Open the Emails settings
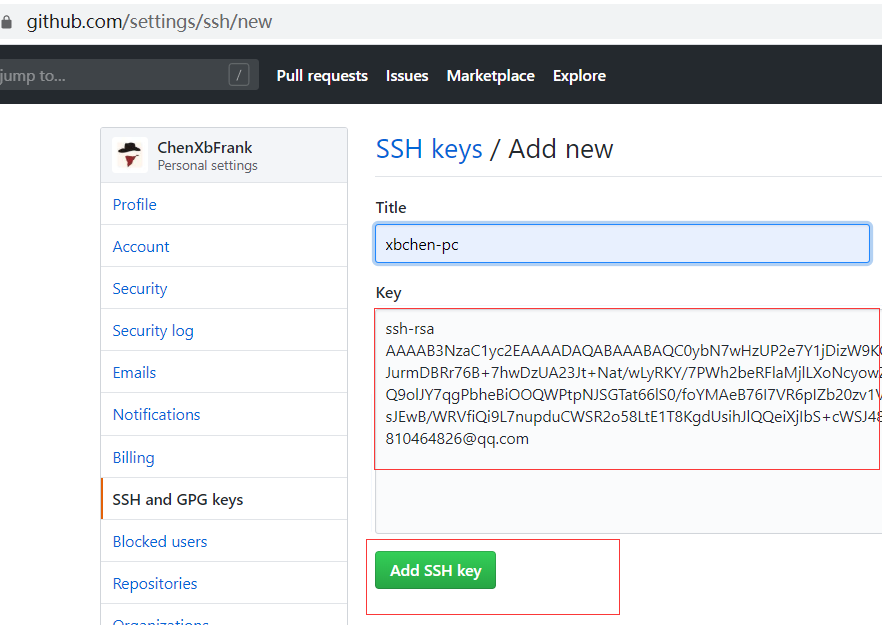Viewport: 882px width, 625px height. [224, 372]
